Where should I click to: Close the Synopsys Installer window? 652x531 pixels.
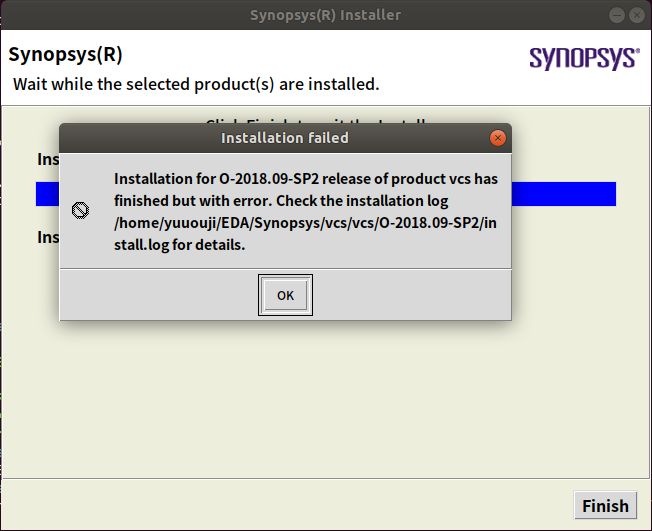(636, 14)
